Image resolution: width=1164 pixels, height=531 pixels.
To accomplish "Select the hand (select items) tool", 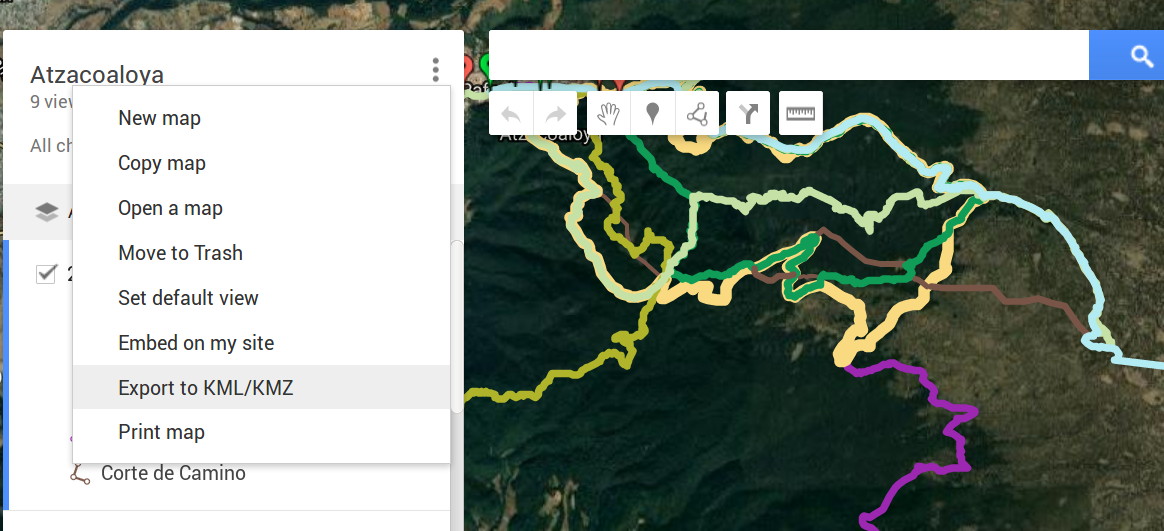I will (x=609, y=114).
